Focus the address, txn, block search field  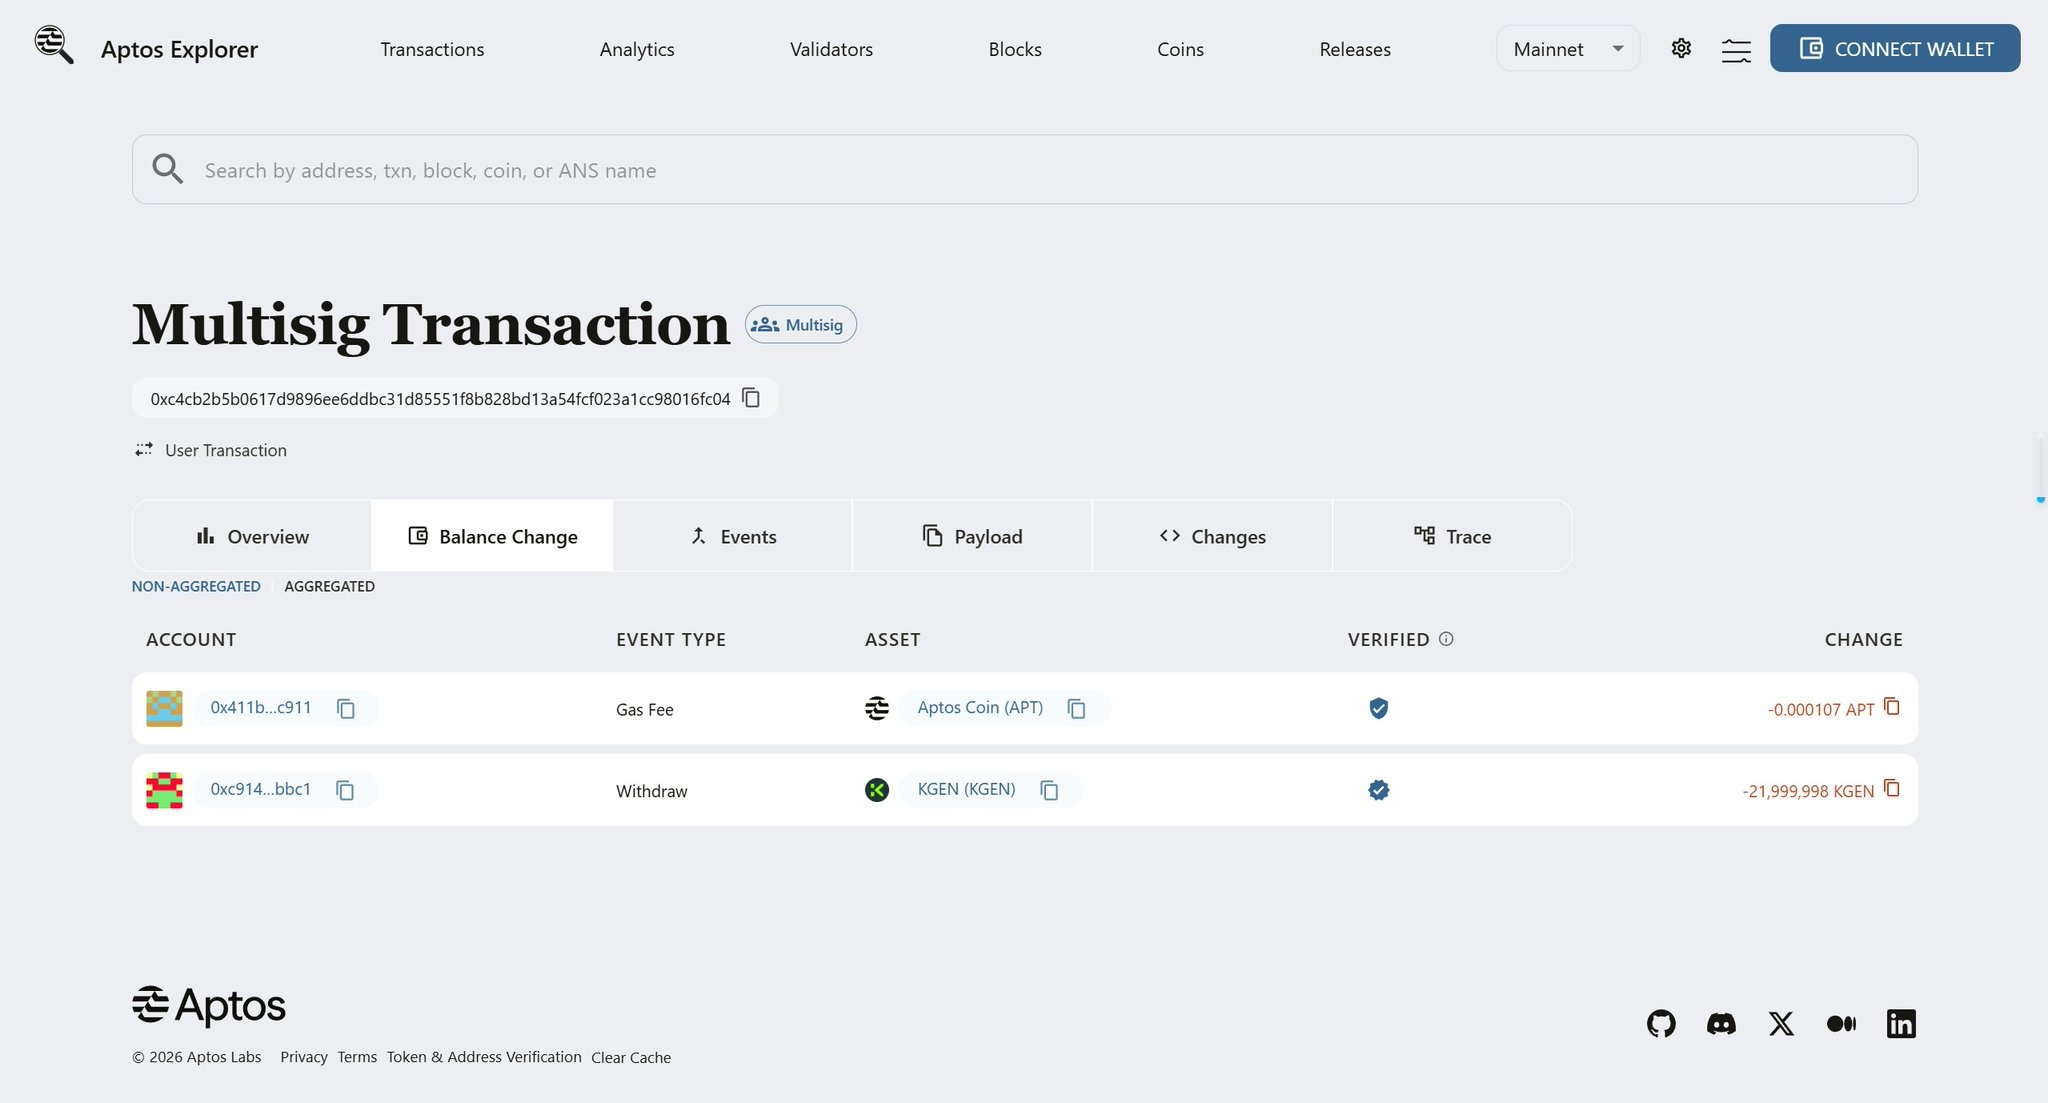1025,169
